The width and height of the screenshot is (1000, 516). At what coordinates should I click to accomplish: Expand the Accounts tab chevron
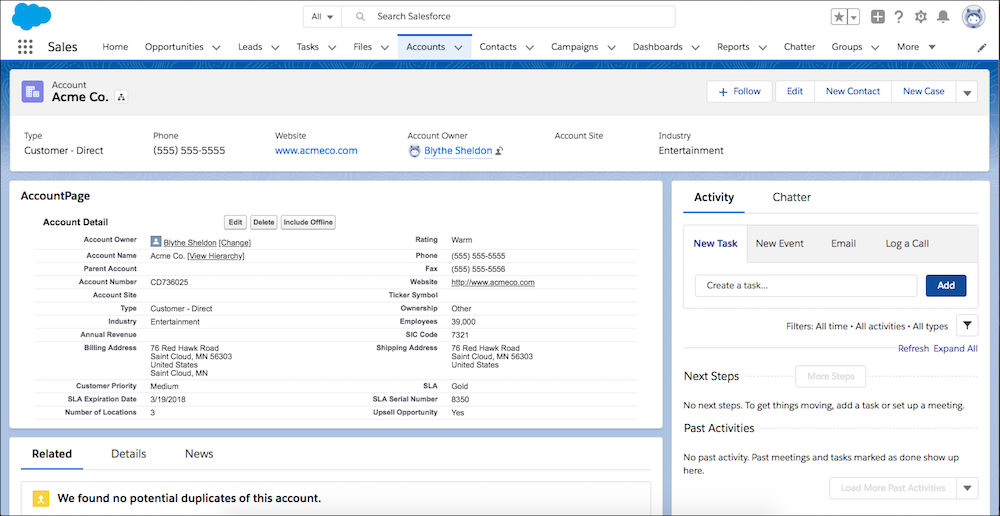tap(458, 47)
